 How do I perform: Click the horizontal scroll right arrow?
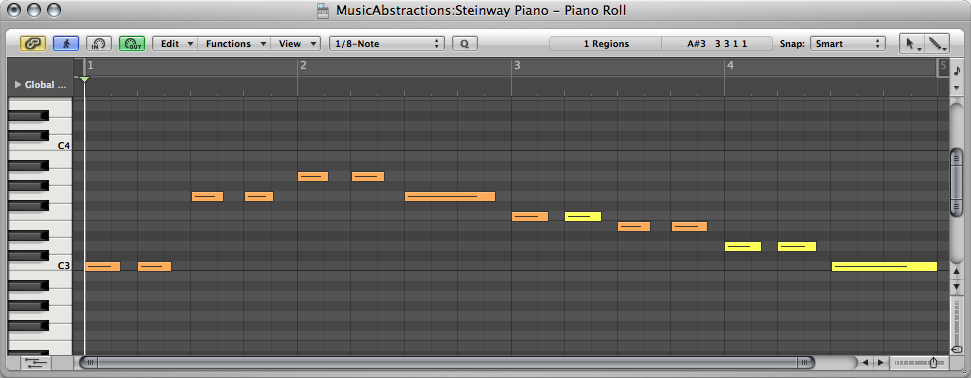[880, 363]
